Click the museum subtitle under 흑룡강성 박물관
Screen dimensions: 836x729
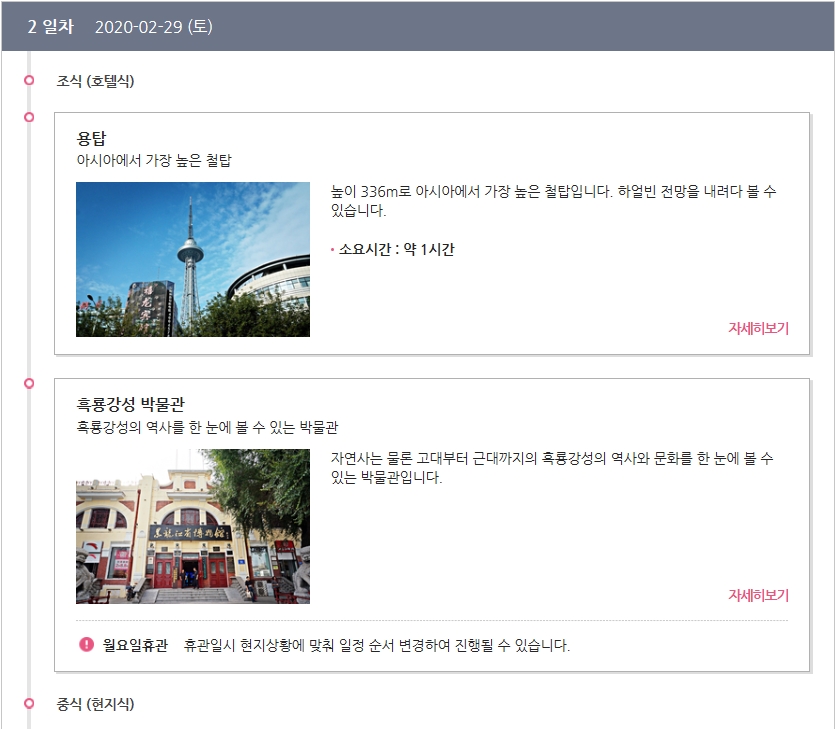coord(207,427)
